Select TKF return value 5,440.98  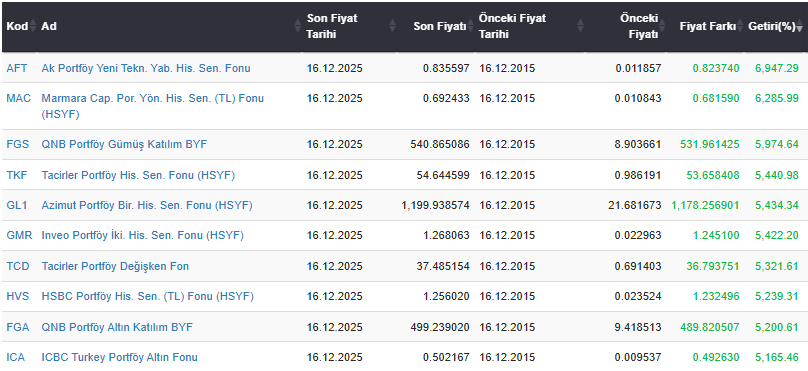(777, 175)
